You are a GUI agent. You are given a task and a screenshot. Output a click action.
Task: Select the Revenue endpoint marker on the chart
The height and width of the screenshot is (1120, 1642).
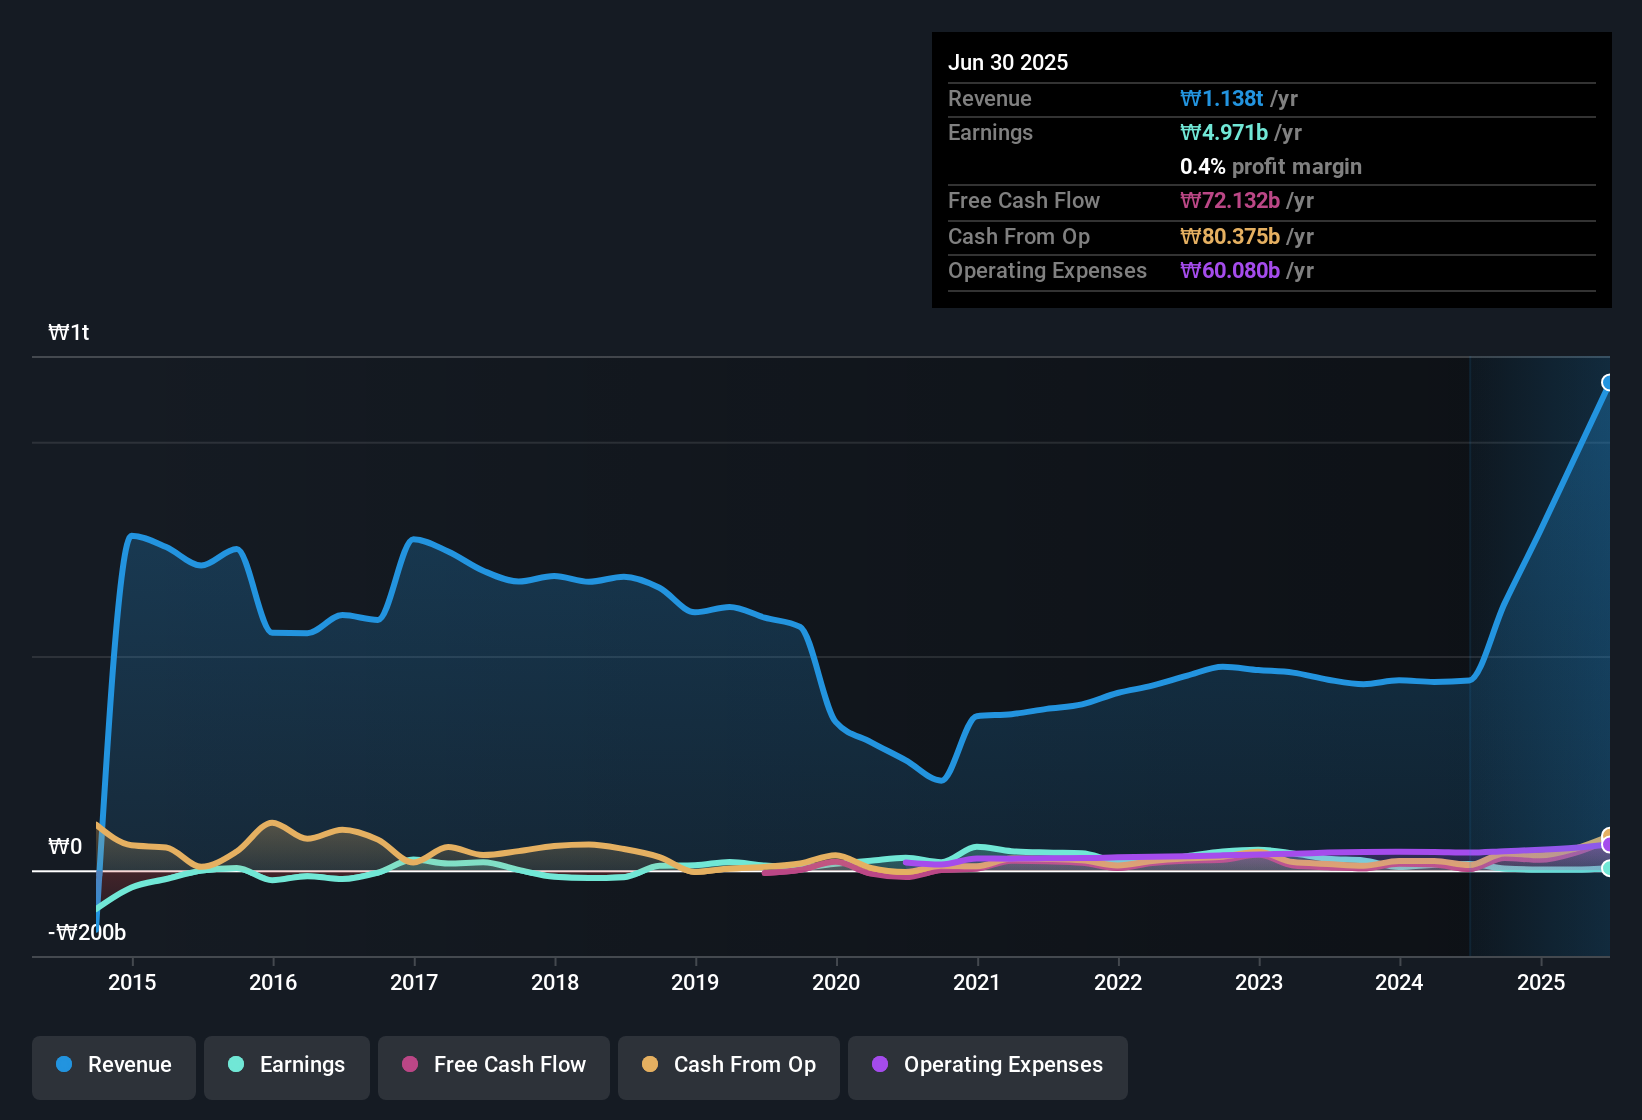(x=1608, y=382)
